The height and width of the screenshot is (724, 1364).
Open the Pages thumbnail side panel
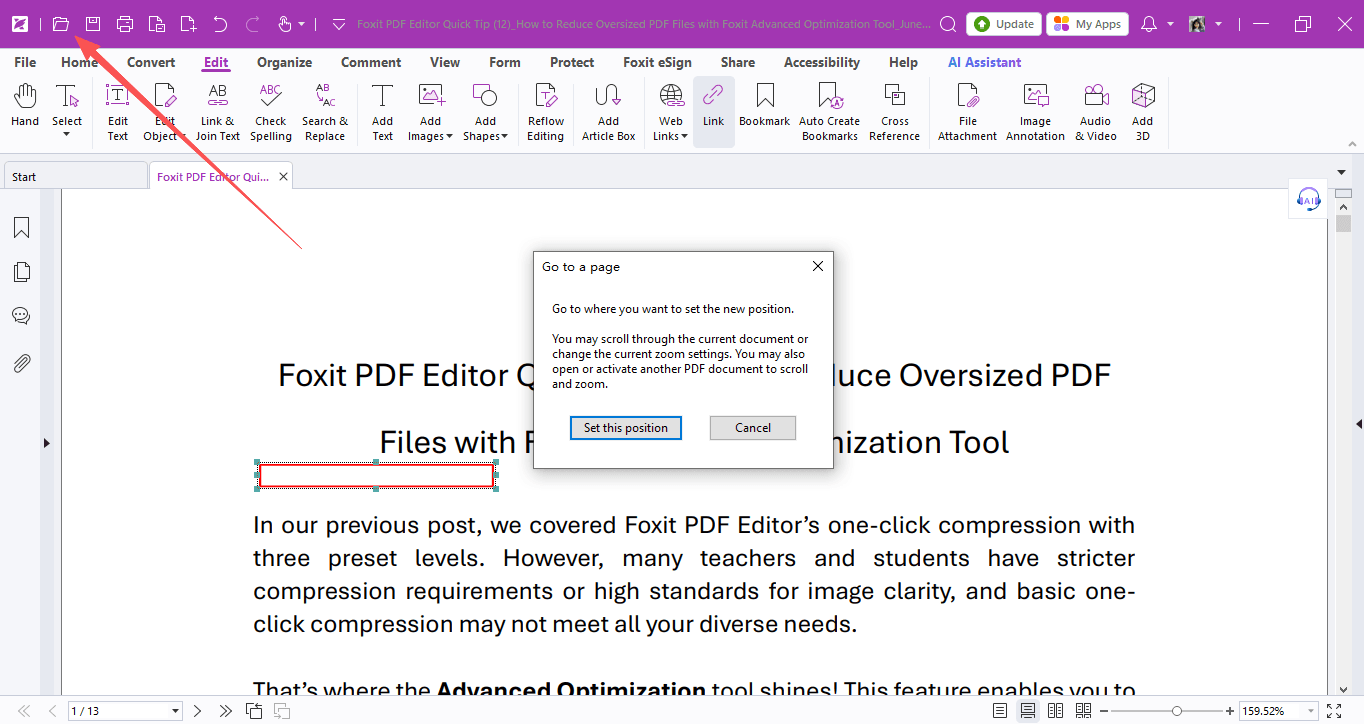[21, 272]
